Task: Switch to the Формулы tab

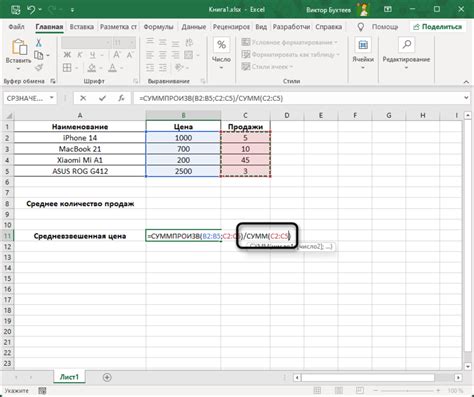Action: click(x=158, y=27)
